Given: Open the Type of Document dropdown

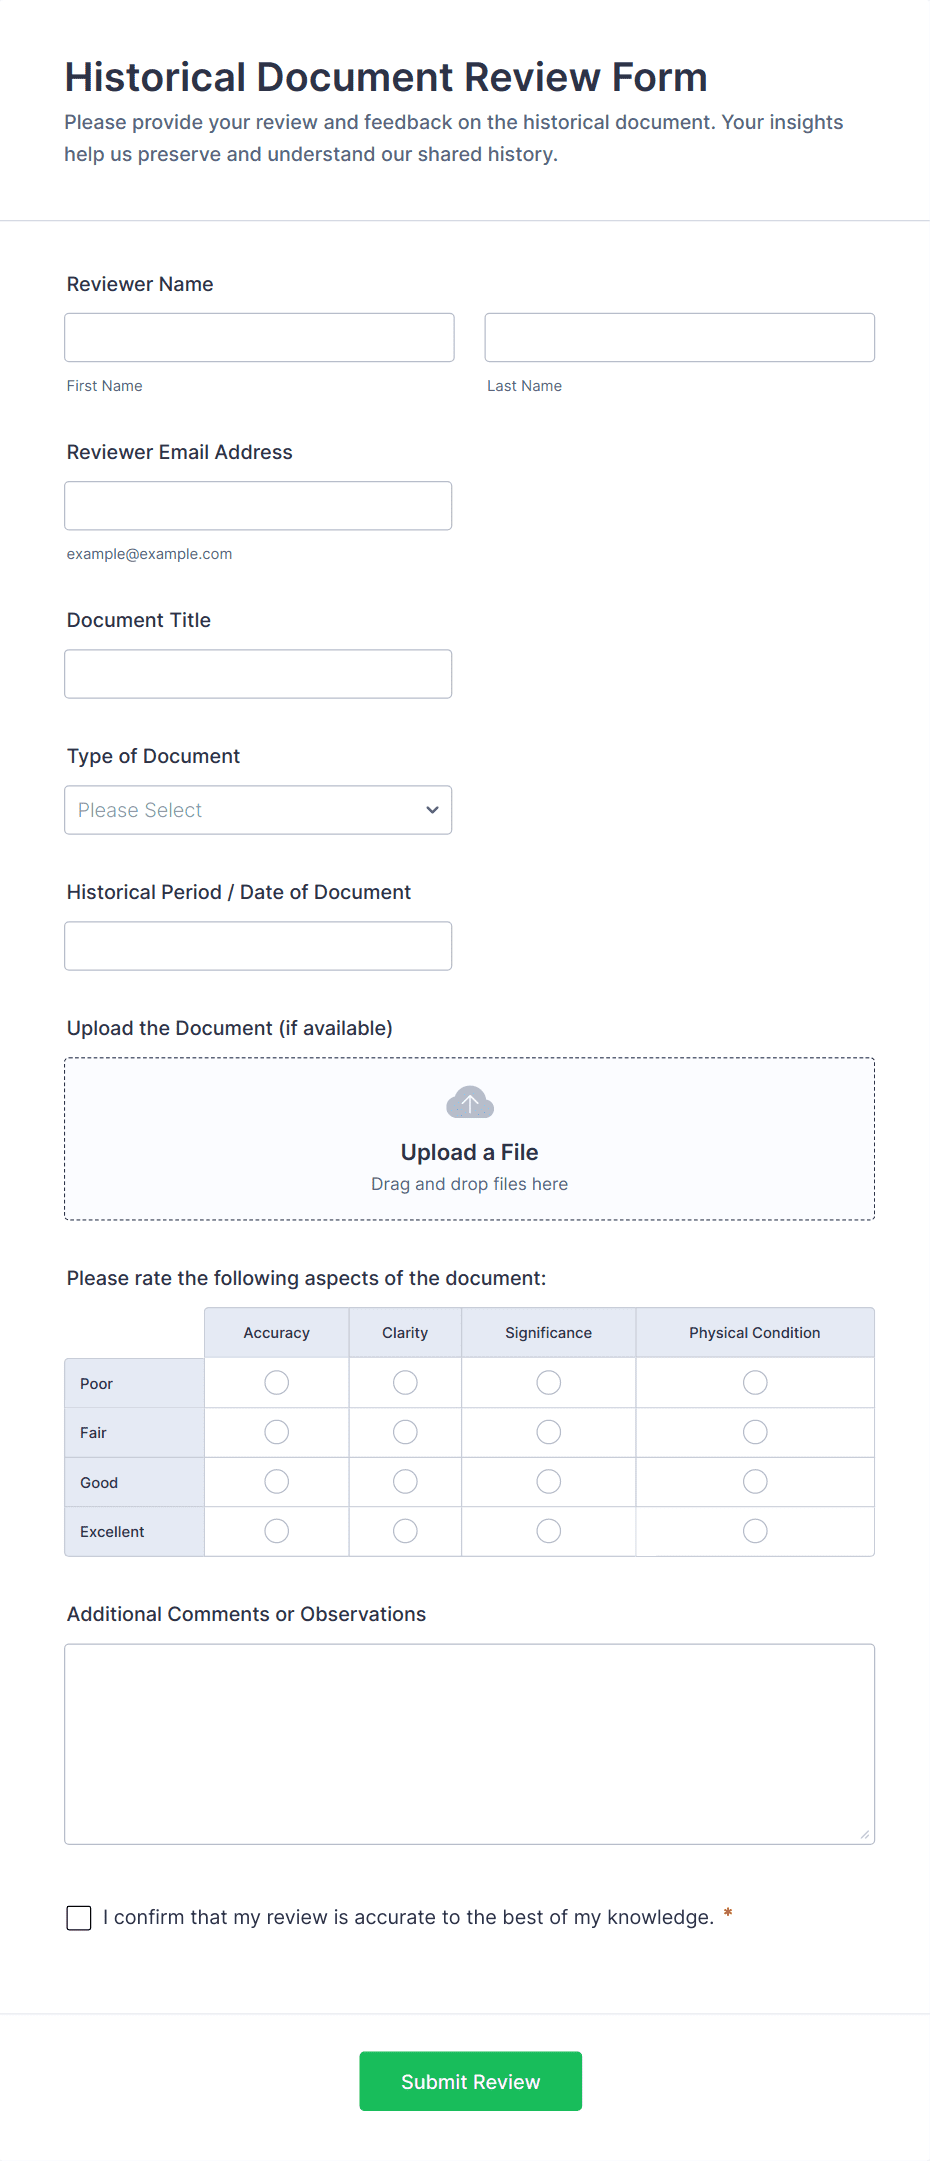Looking at the screenshot, I should 257,809.
